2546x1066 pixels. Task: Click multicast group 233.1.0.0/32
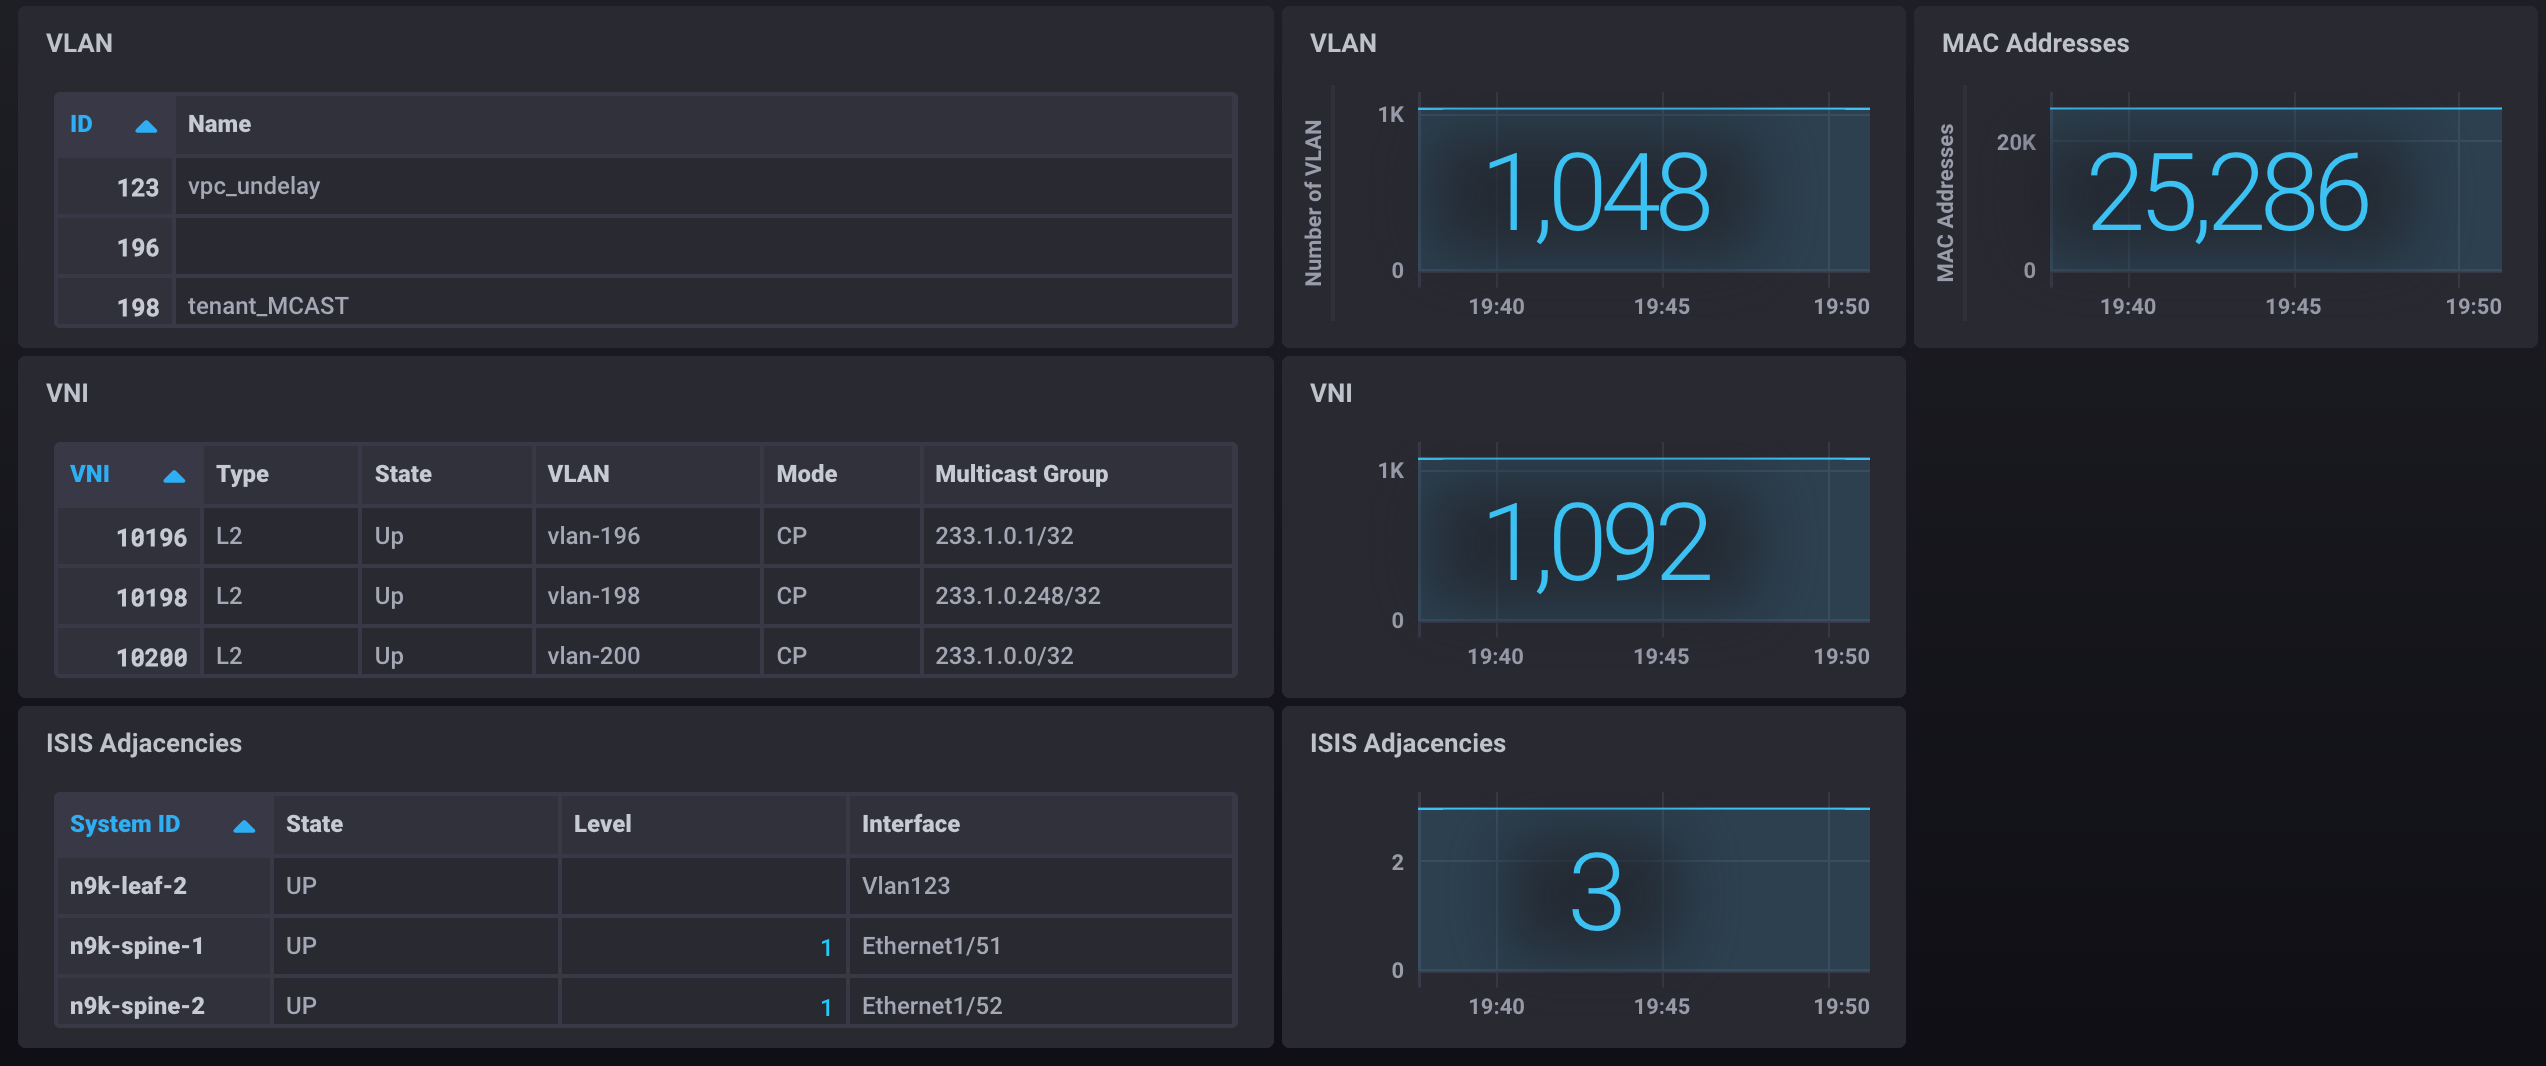[1077, 652]
